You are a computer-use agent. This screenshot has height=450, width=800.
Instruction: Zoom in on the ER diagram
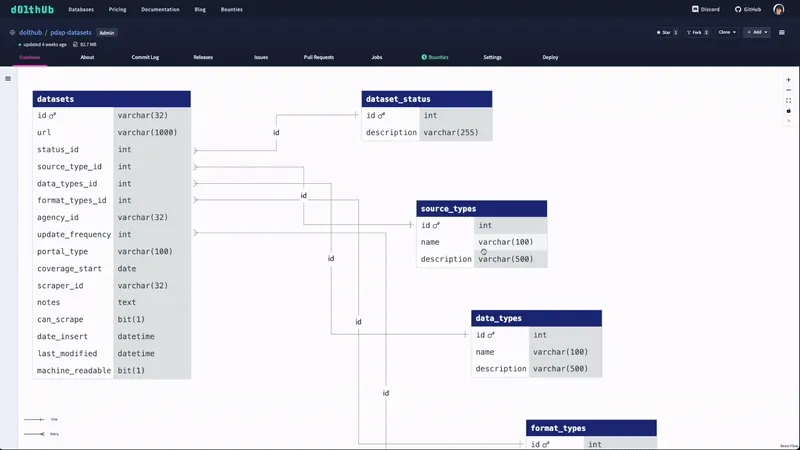coord(789,79)
